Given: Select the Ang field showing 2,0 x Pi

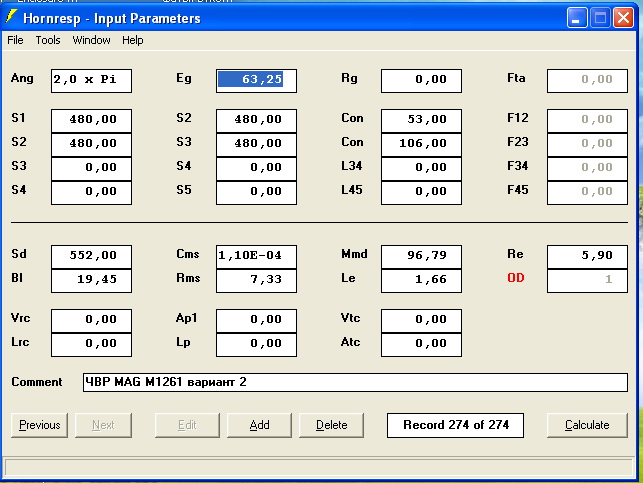Looking at the screenshot, I should pos(91,80).
